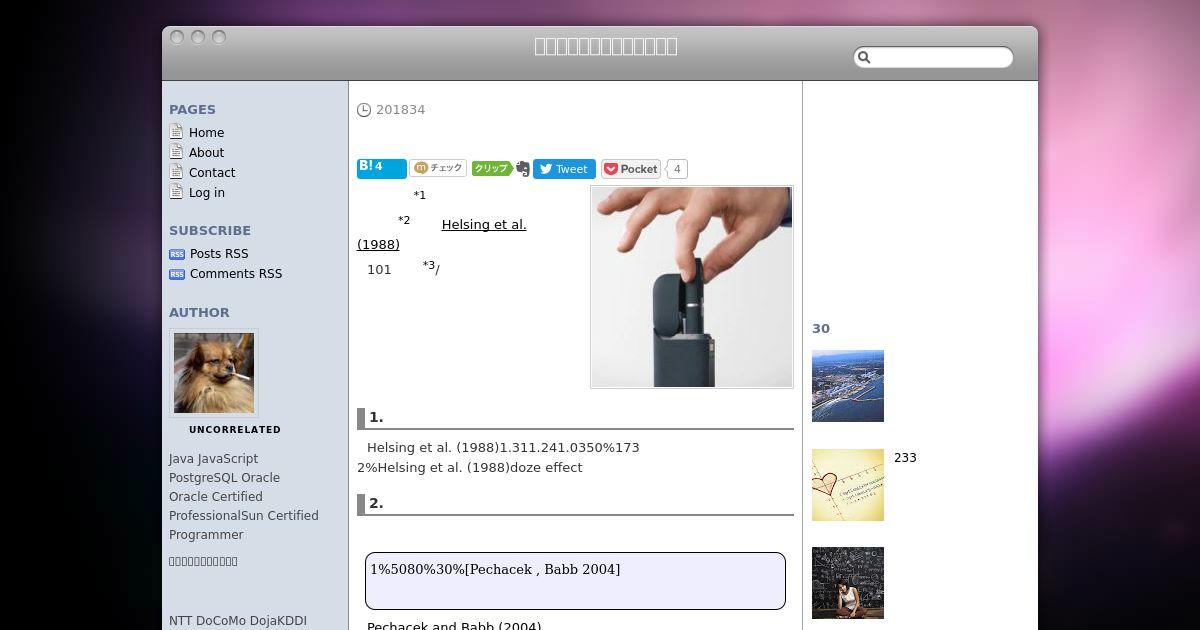Click the RSS icon next to Comments RSS
The height and width of the screenshot is (630, 1200).
(177, 274)
